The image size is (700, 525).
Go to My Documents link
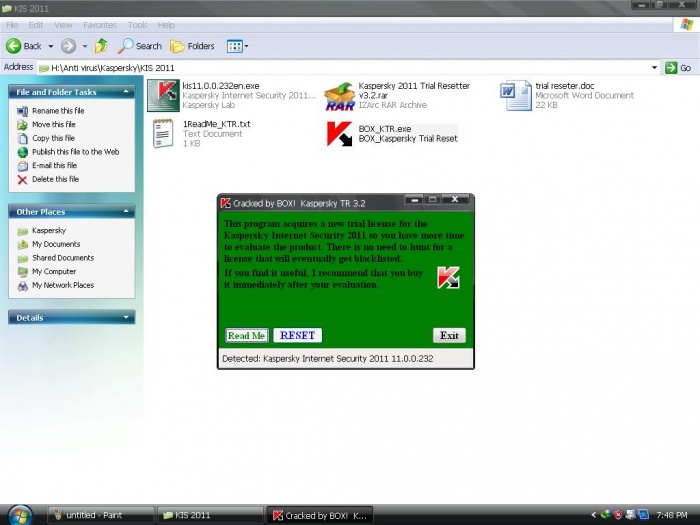coord(56,244)
